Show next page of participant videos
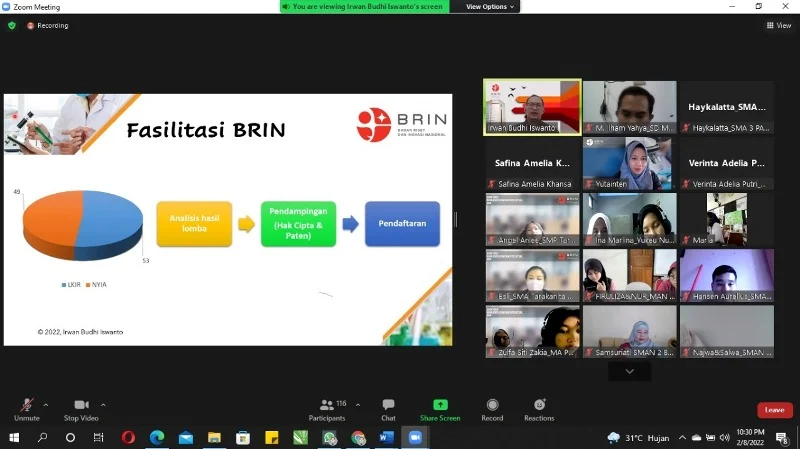The image size is (800, 449). coord(630,371)
